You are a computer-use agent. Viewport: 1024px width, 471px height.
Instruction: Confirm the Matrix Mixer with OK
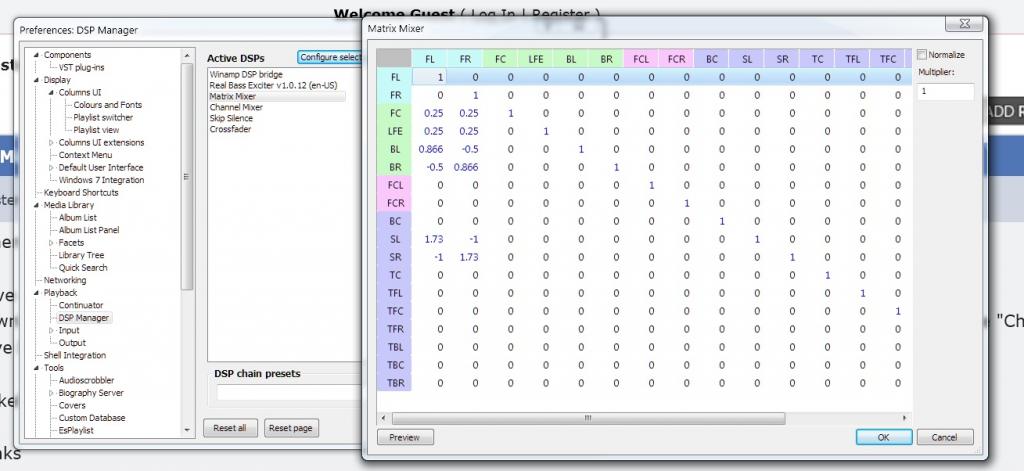882,437
